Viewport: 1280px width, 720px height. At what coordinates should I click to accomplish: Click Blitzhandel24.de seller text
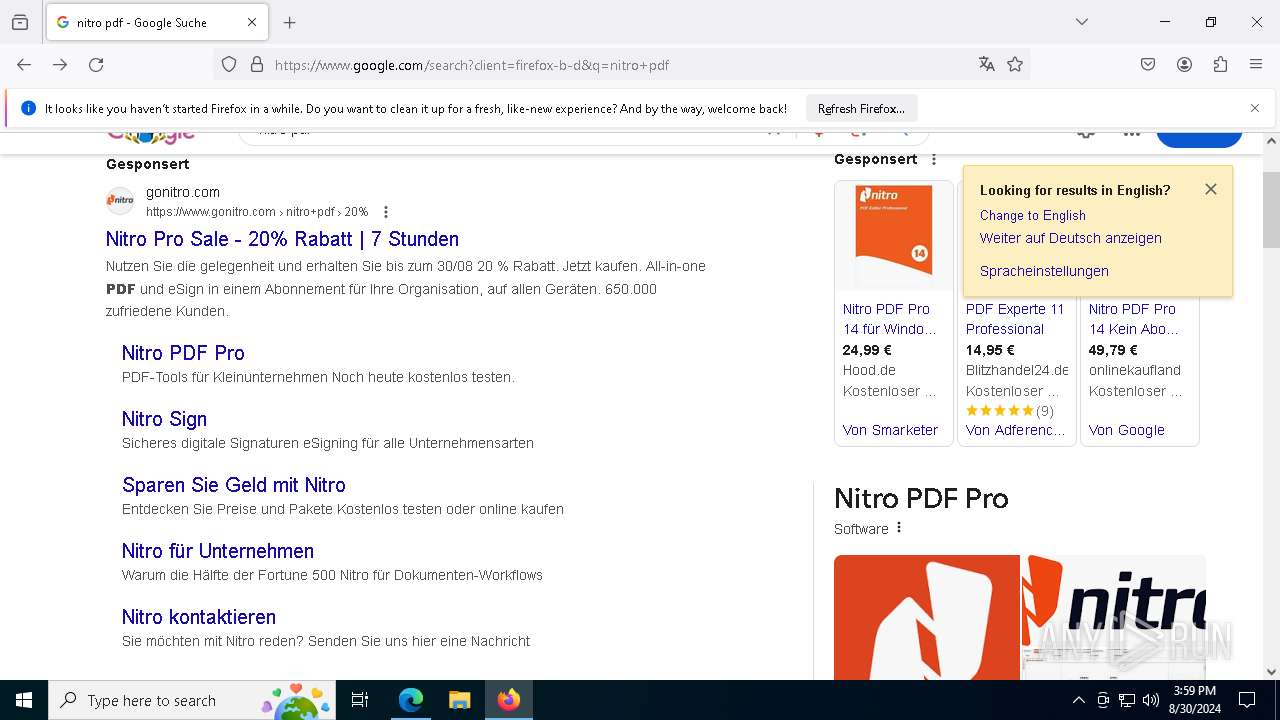1017,370
